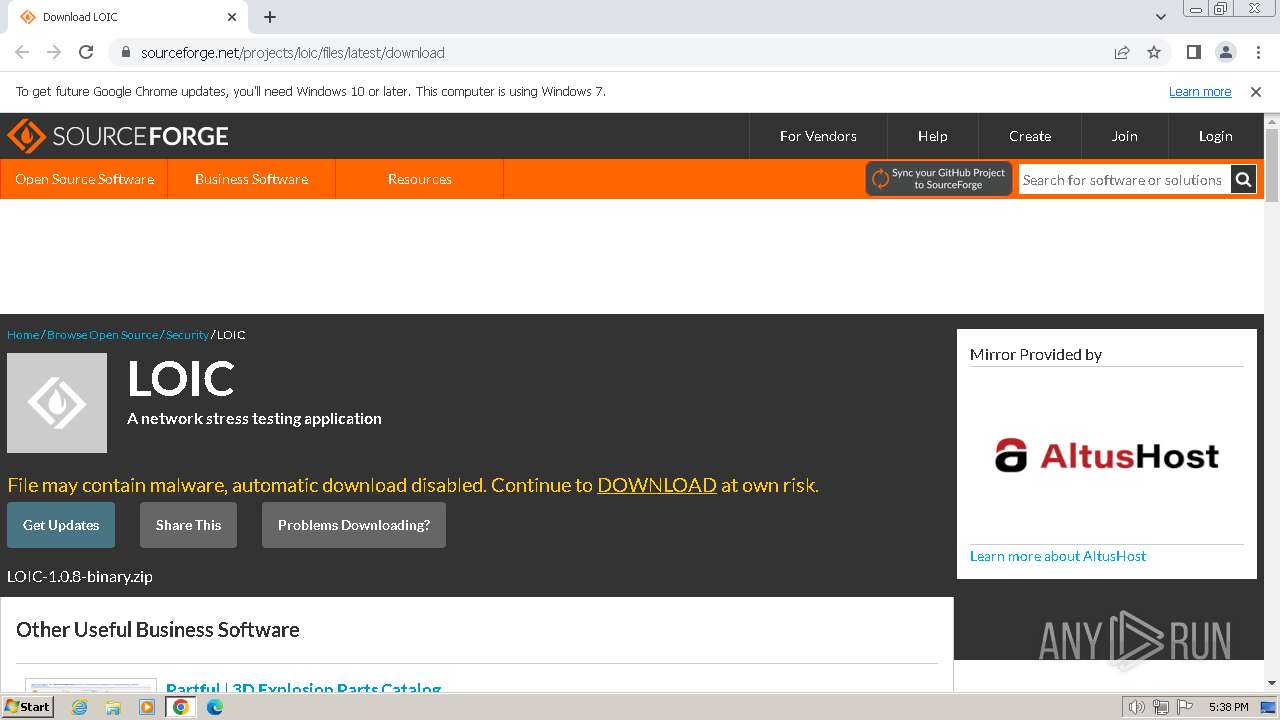Viewport: 1280px width, 720px height.
Task: Dismiss the Chrome update notification bar
Action: [x=1256, y=91]
